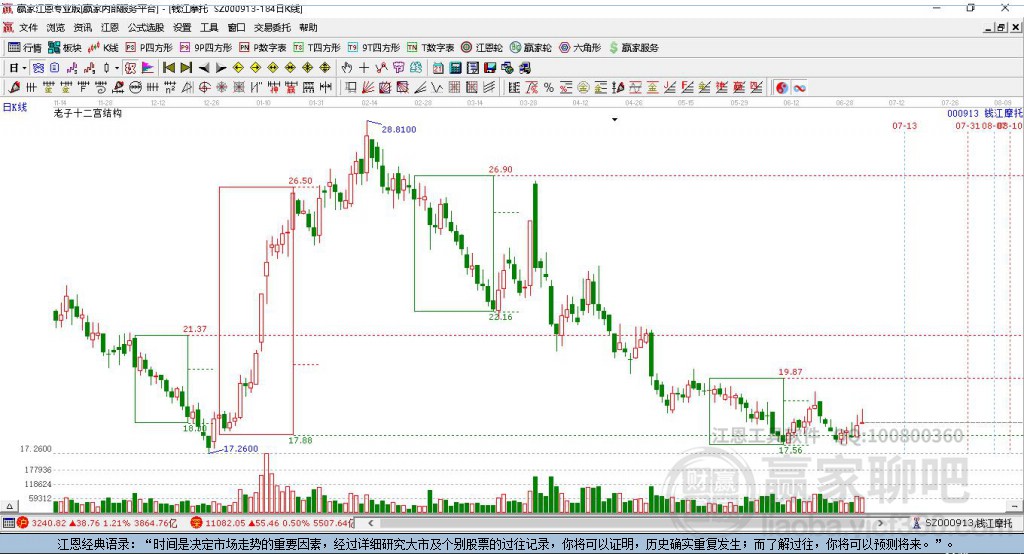Open the 文件 menu
The image size is (1024, 554).
28,27
